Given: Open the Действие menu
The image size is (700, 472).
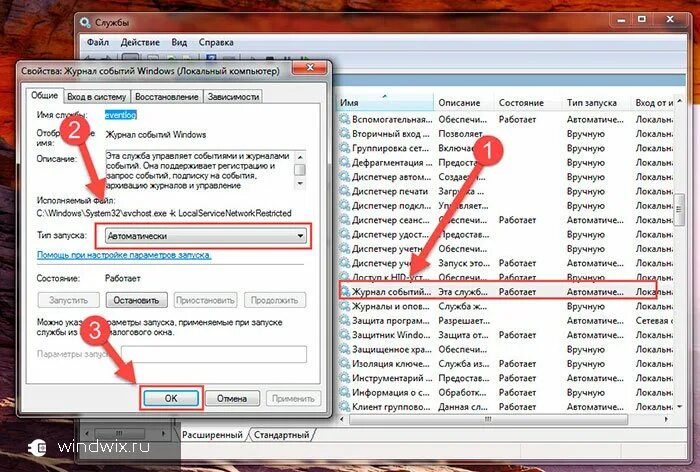Looking at the screenshot, I should (140, 42).
